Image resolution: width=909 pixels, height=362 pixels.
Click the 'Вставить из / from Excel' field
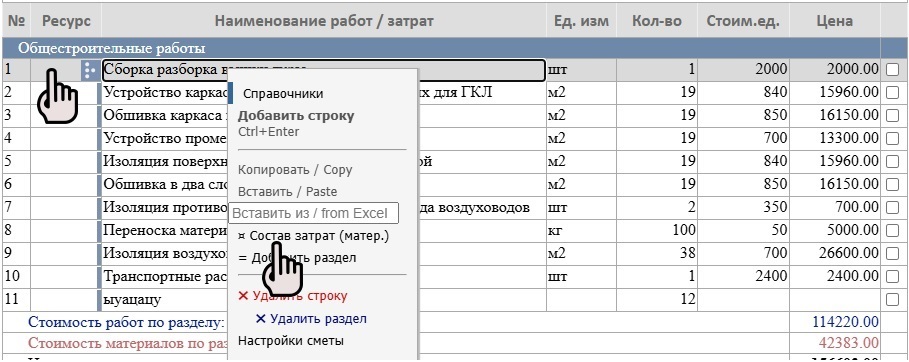pos(314,213)
